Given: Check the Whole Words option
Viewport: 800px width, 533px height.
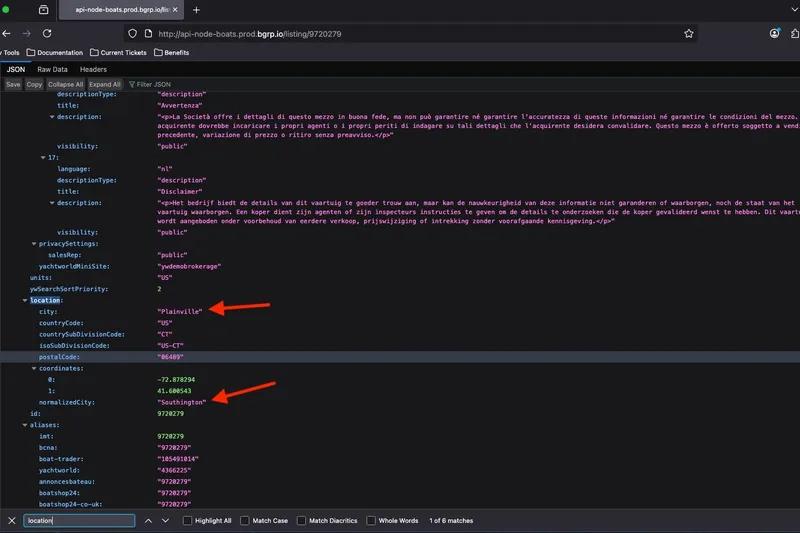Looking at the screenshot, I should click(372, 521).
